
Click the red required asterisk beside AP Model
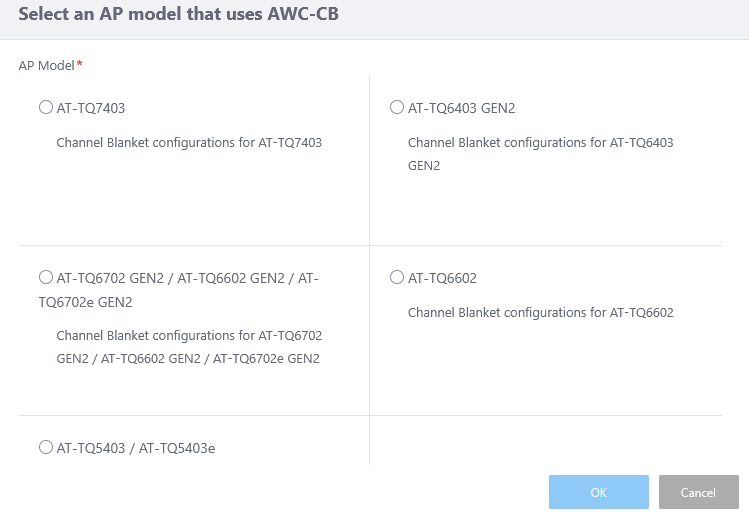pyautogui.click(x=80, y=64)
